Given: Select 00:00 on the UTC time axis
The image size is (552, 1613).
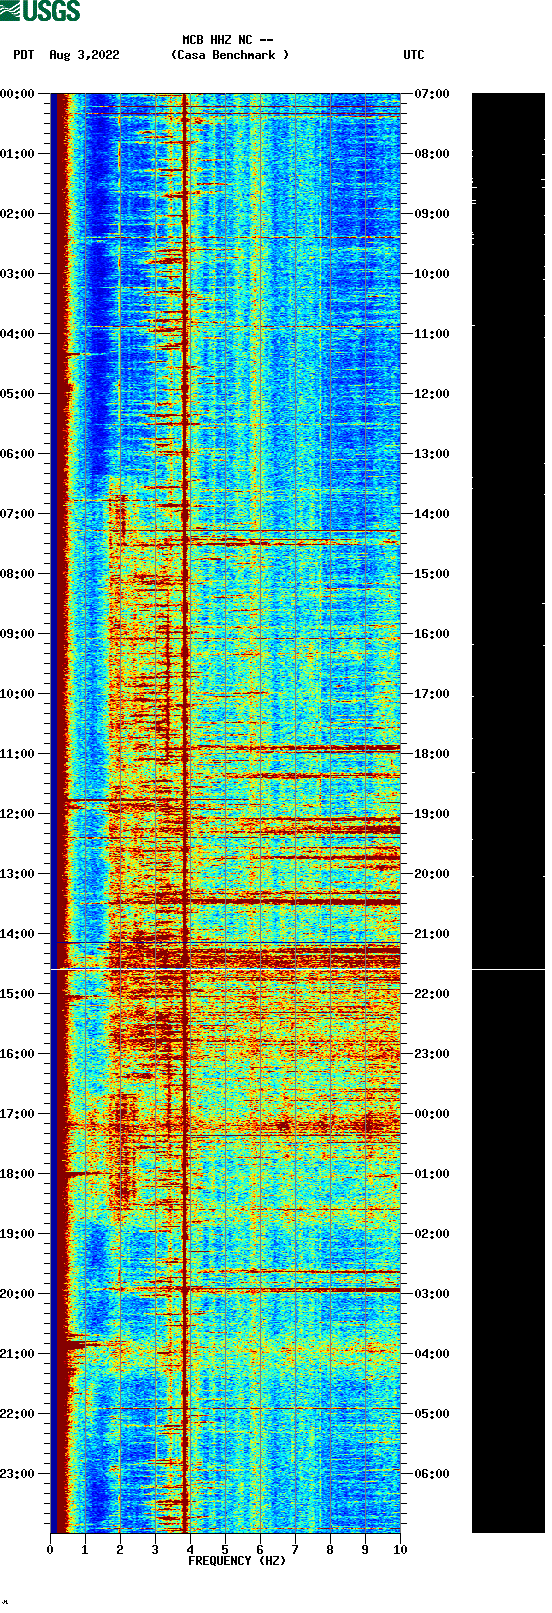Looking at the screenshot, I should pyautogui.click(x=432, y=1114).
